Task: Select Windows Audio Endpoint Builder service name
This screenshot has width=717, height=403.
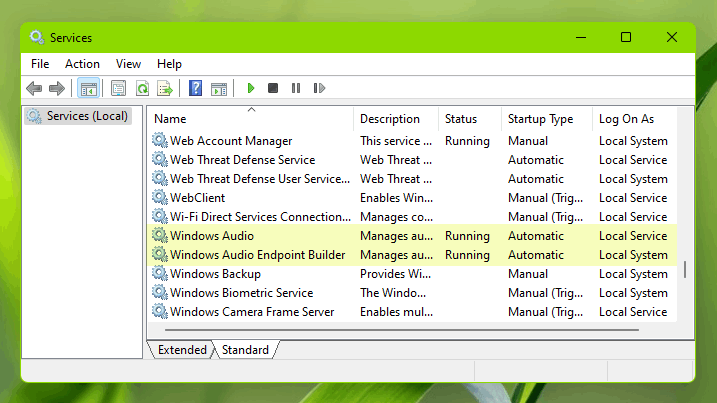Action: coord(257,255)
